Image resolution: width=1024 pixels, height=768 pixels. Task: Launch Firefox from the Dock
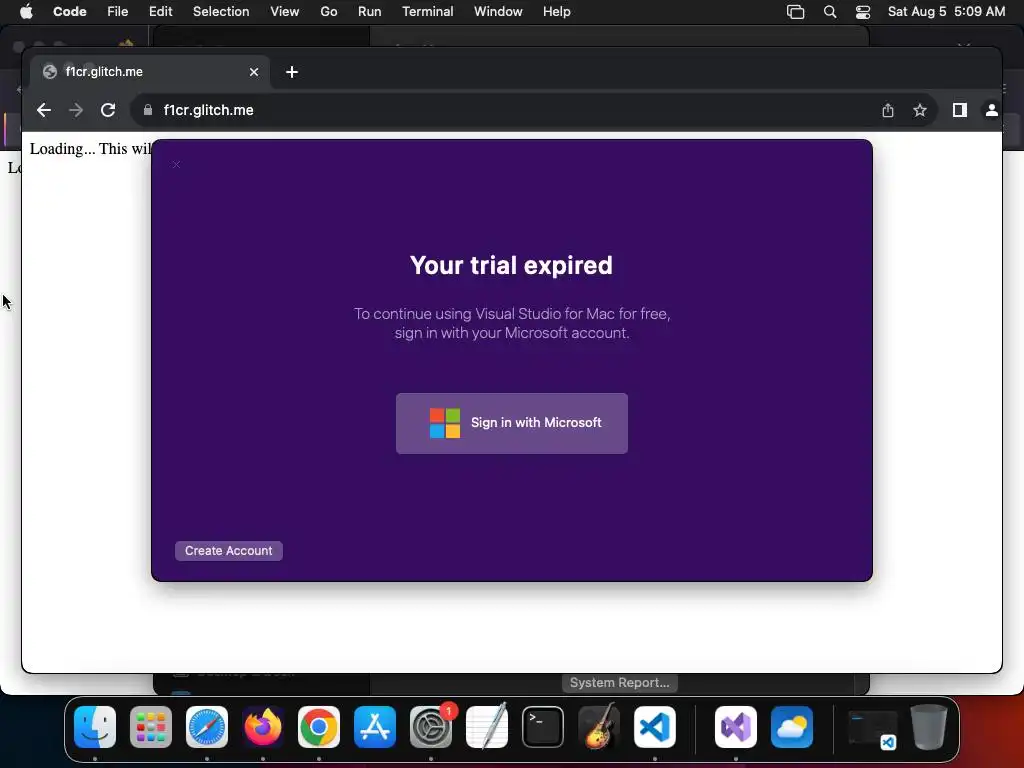pyautogui.click(x=263, y=727)
